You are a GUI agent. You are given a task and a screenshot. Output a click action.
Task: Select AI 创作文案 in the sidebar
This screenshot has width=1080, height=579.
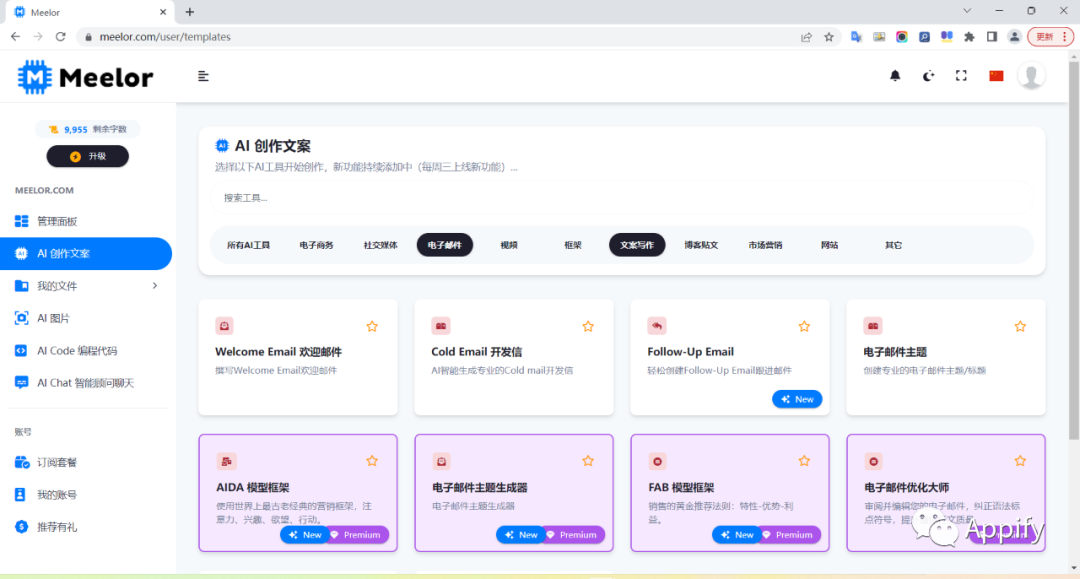[86, 253]
